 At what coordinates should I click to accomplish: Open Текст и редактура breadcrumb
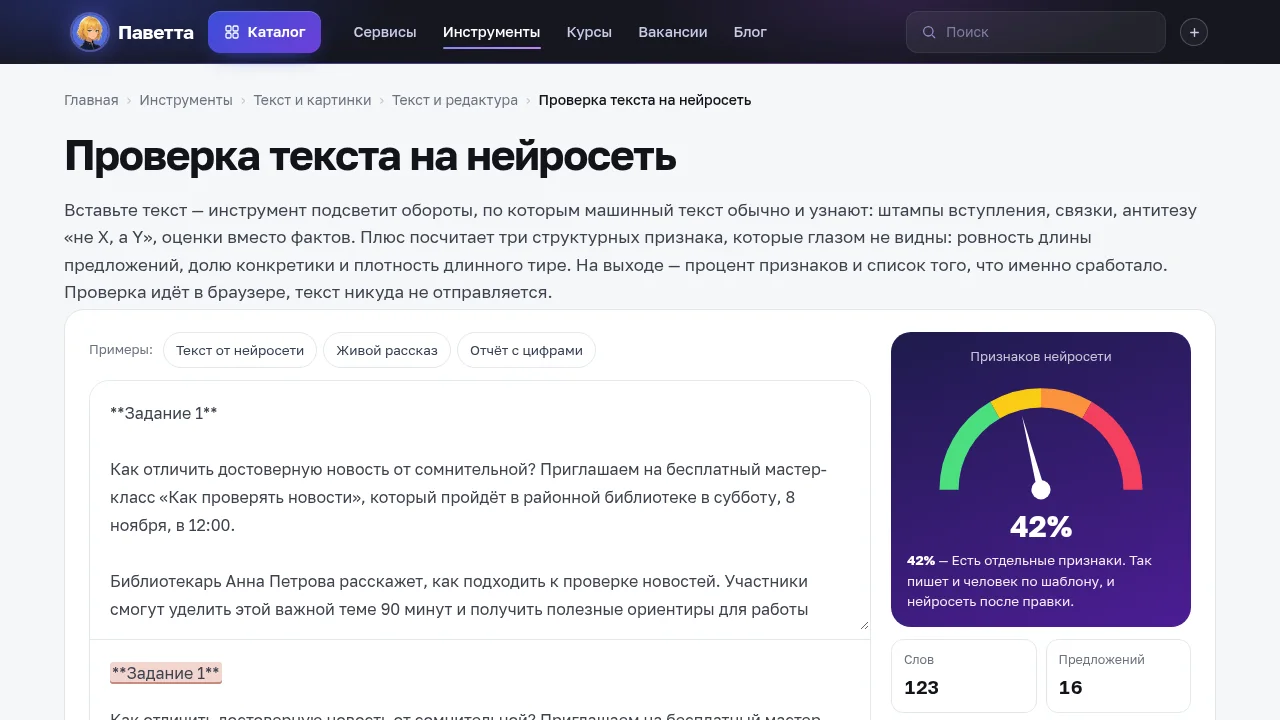pos(455,100)
